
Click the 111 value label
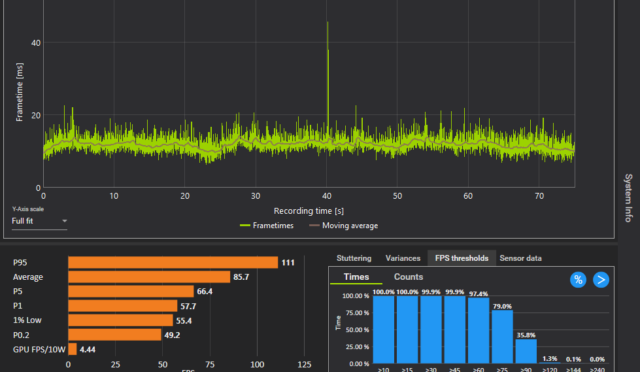point(288,263)
